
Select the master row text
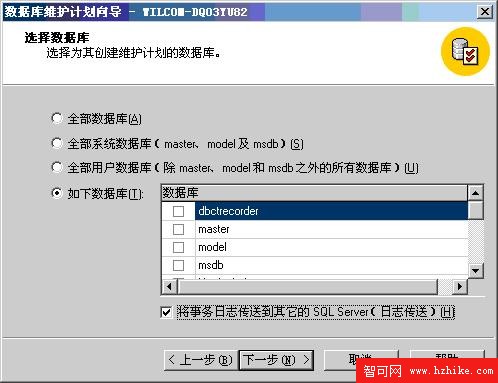(x=214, y=229)
